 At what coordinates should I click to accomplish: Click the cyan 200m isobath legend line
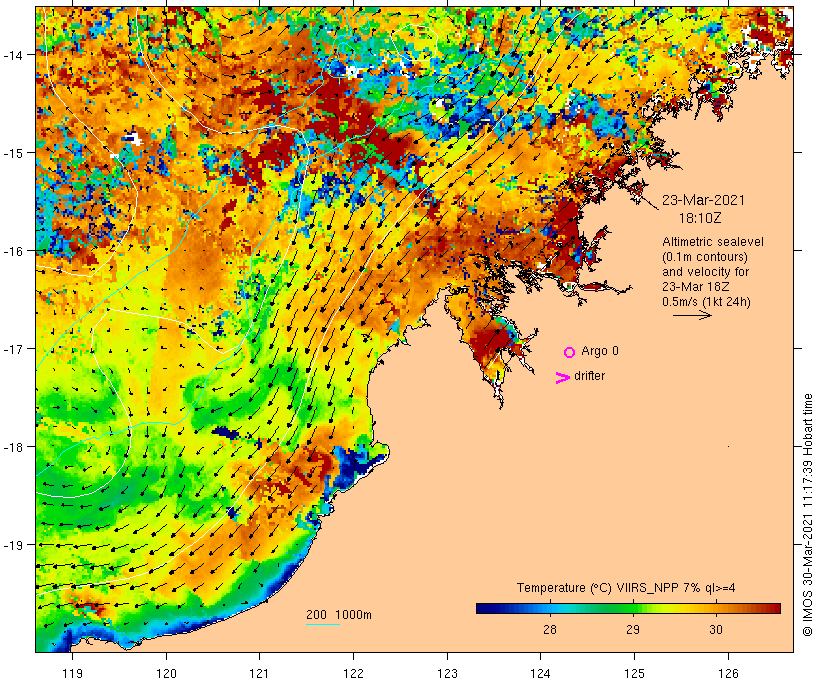pos(323,624)
